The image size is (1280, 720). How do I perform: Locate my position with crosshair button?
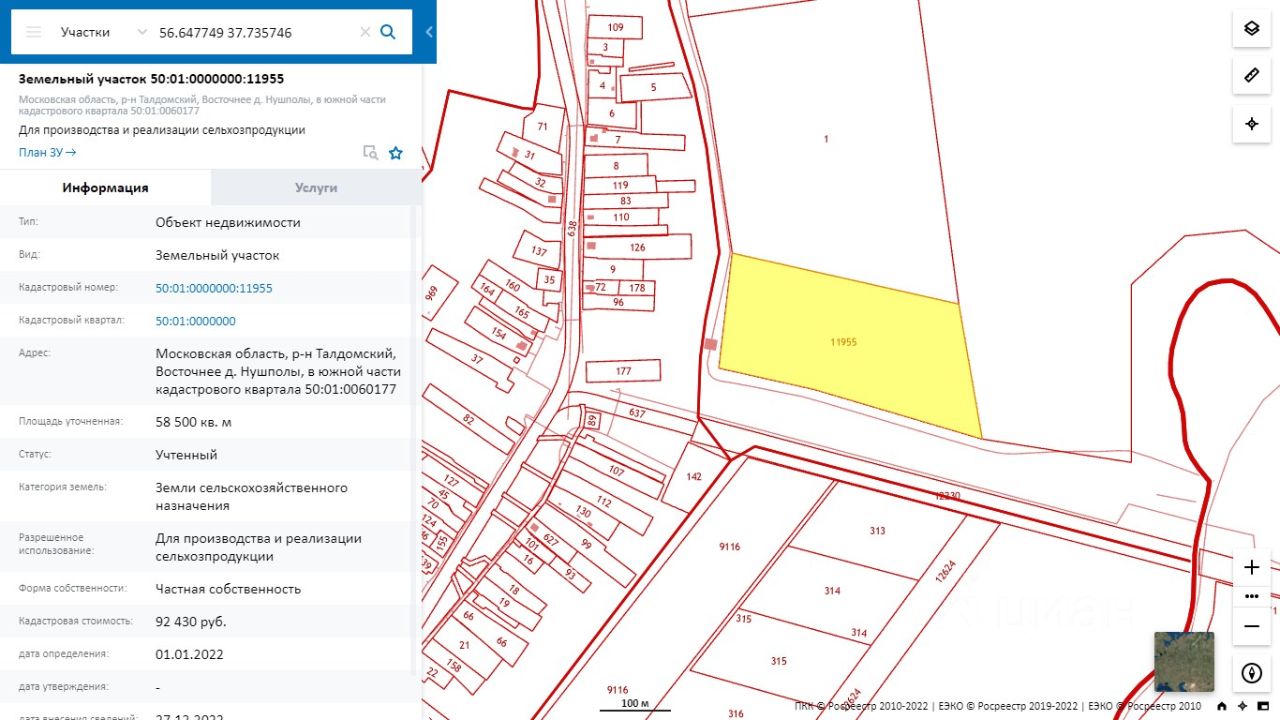pyautogui.click(x=1251, y=124)
